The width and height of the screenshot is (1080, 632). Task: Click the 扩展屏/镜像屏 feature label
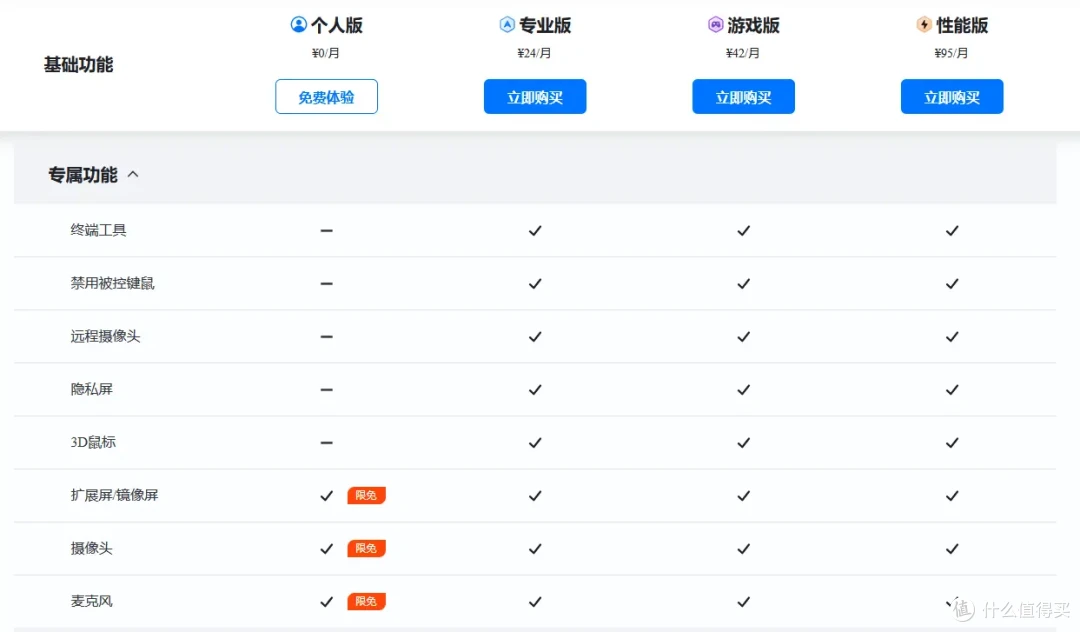[114, 495]
